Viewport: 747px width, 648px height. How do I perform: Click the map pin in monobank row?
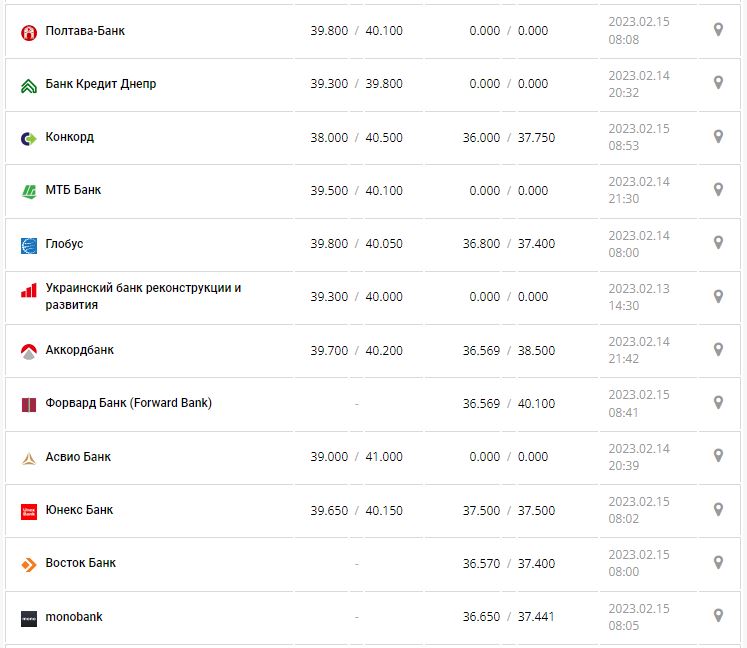click(718, 616)
